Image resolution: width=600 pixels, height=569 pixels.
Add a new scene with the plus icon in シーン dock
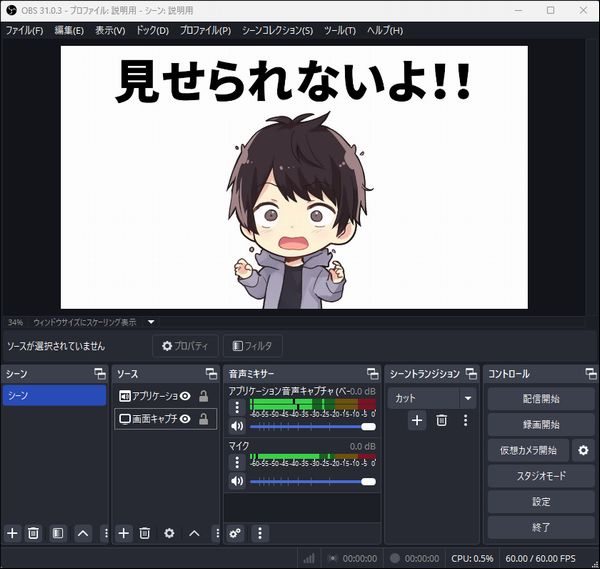point(12,533)
